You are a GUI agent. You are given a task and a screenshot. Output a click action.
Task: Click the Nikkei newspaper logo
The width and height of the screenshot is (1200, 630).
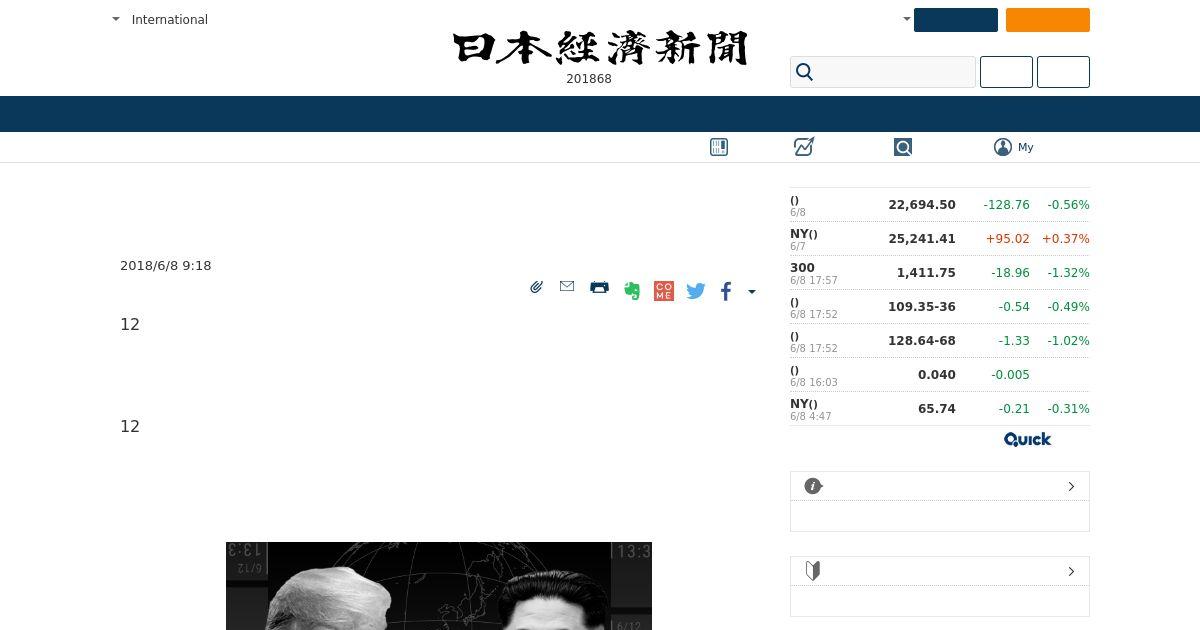[x=600, y=48]
